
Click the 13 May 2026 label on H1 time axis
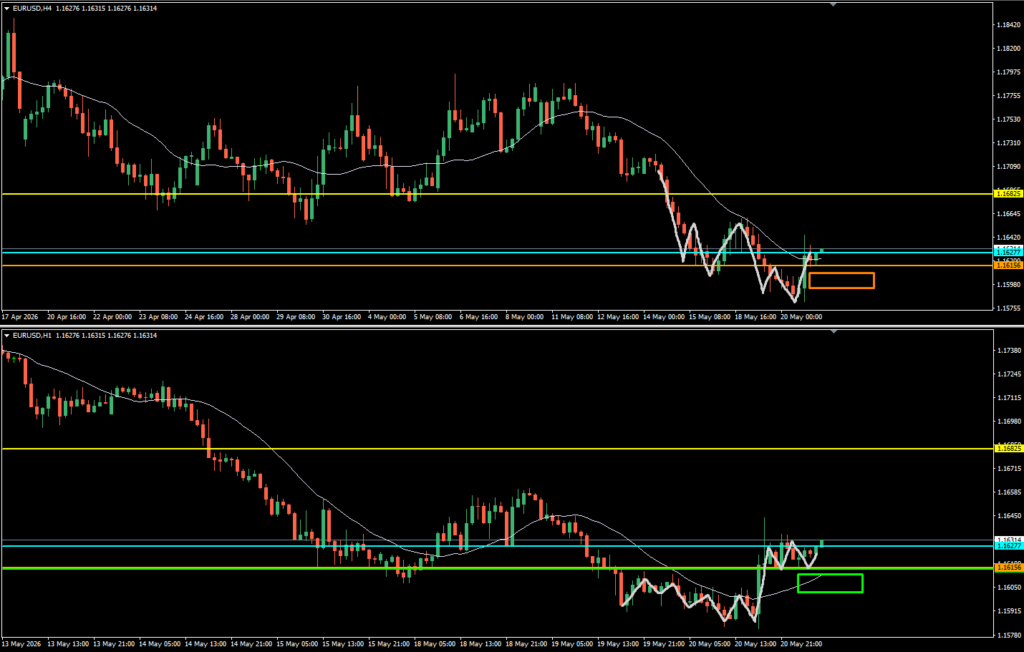pos(22,644)
